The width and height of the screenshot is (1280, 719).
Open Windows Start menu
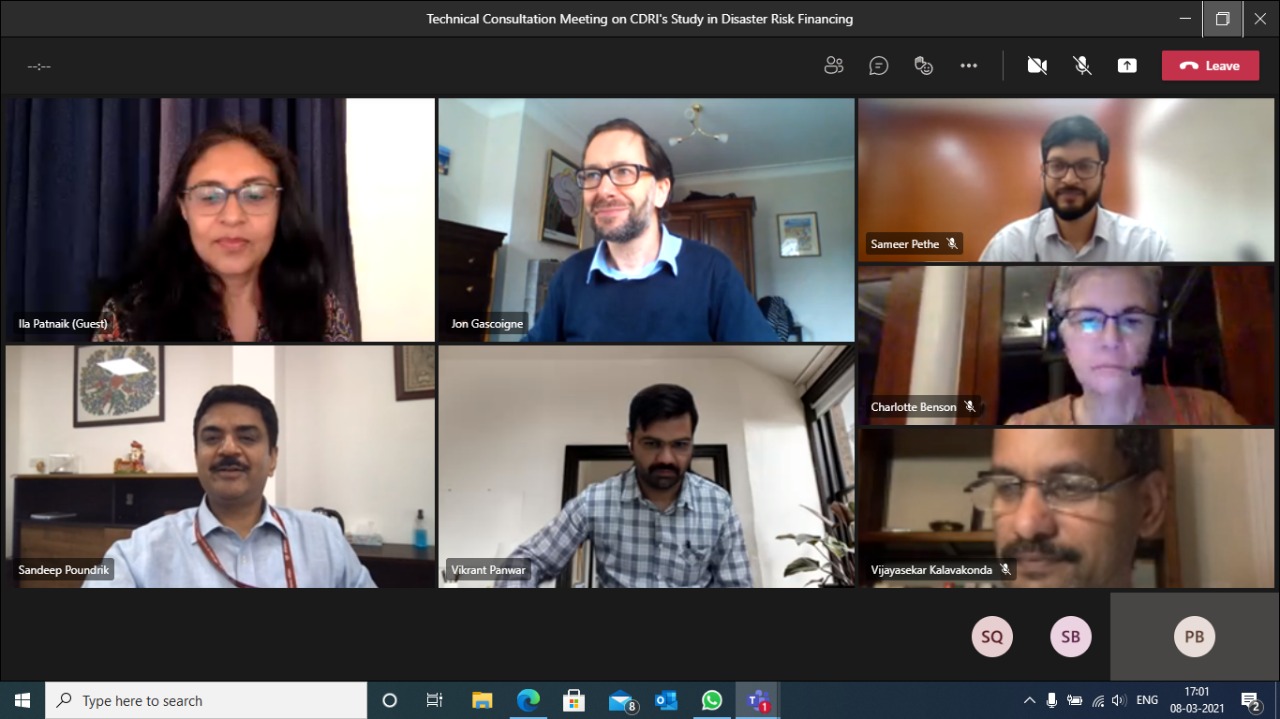tap(22, 700)
